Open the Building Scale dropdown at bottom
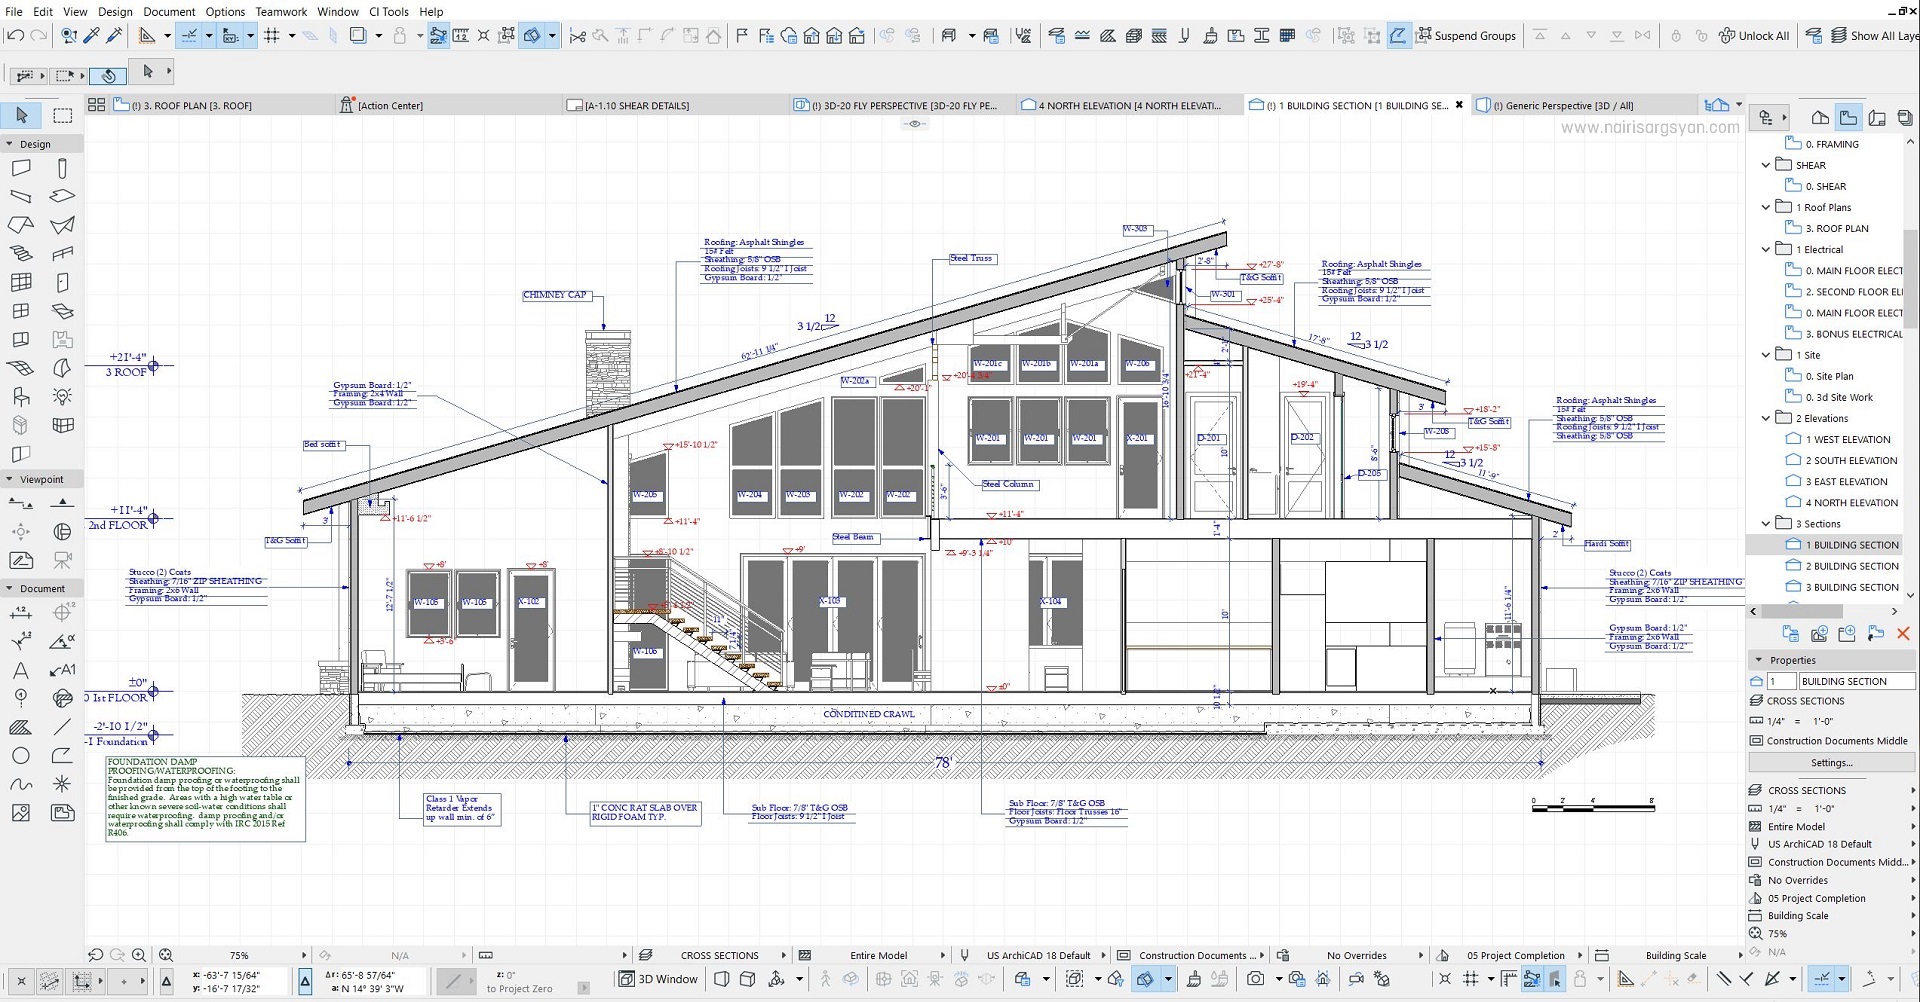The height and width of the screenshot is (1002, 1920). click(x=1741, y=955)
